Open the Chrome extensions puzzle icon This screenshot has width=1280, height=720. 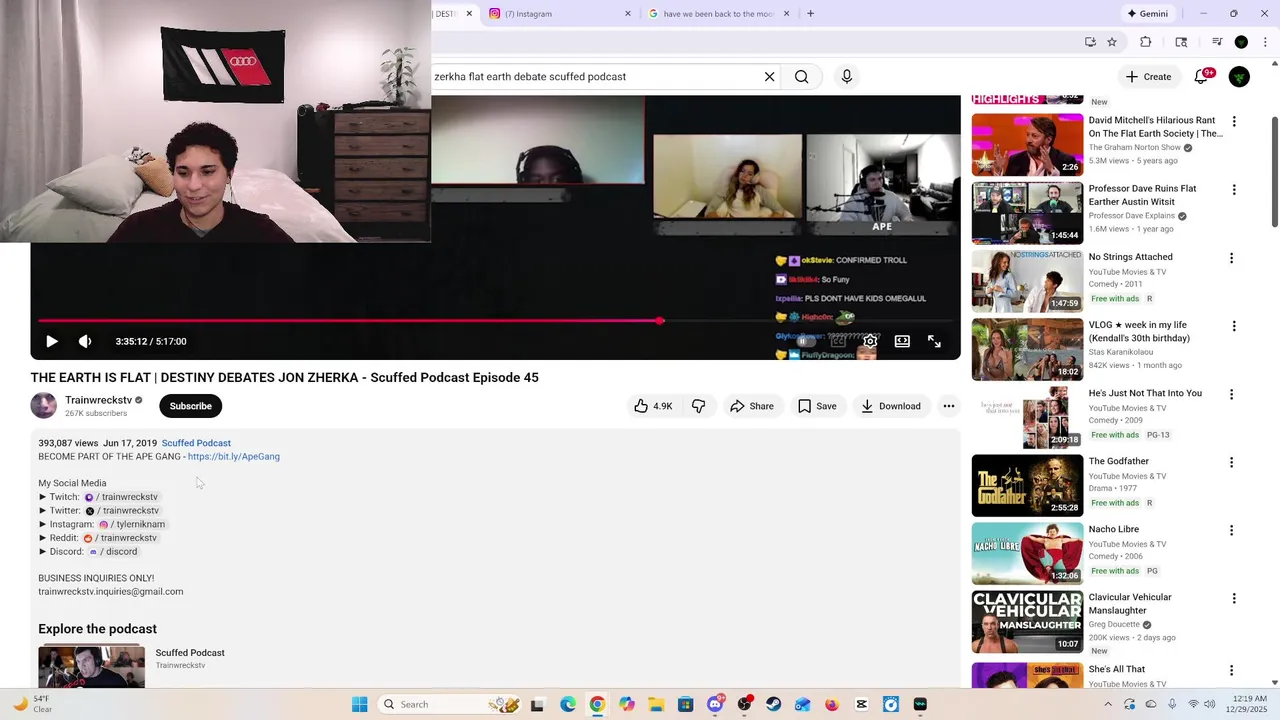point(1146,42)
